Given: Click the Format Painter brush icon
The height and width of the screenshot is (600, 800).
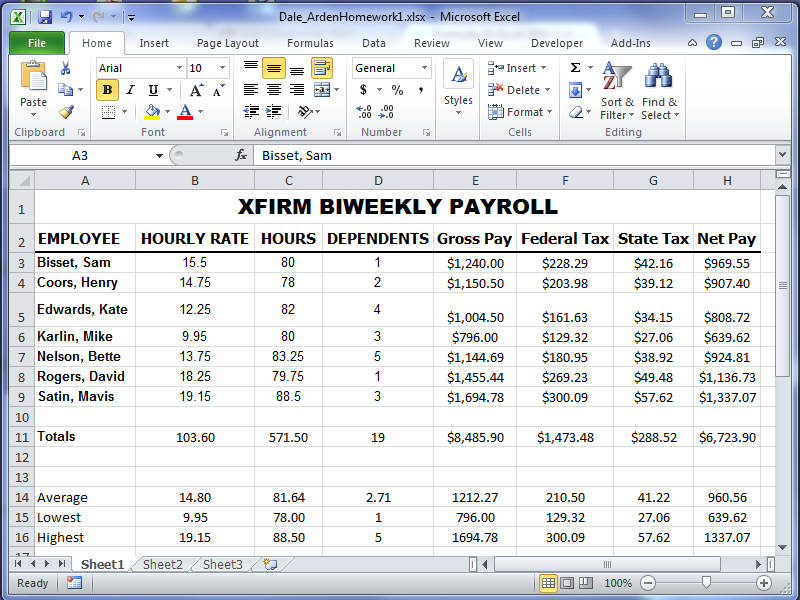Looking at the screenshot, I should coord(66,112).
